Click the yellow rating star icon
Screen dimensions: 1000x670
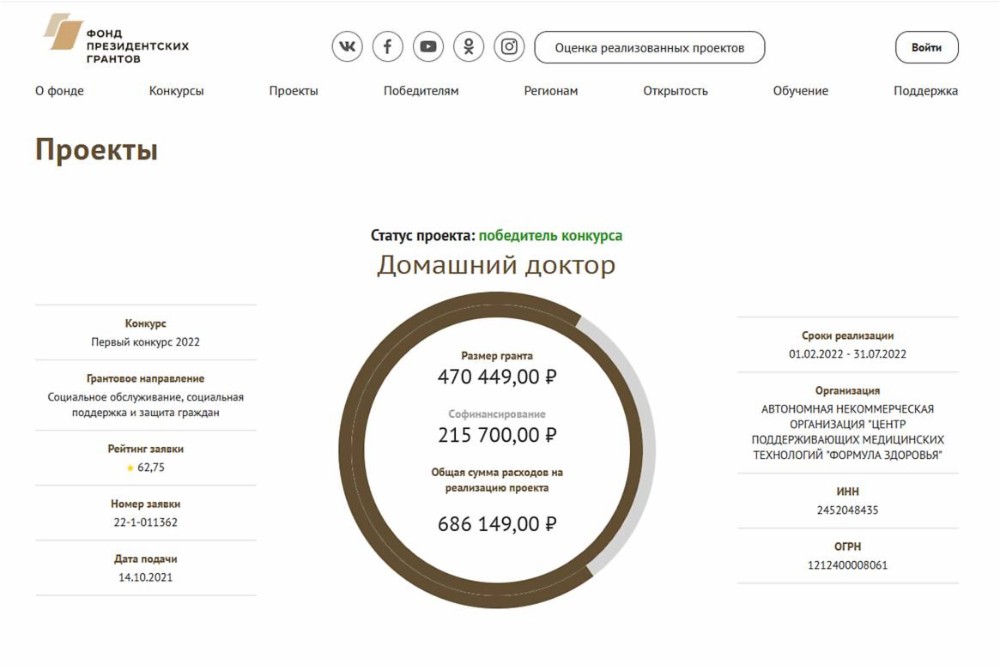(x=130, y=468)
